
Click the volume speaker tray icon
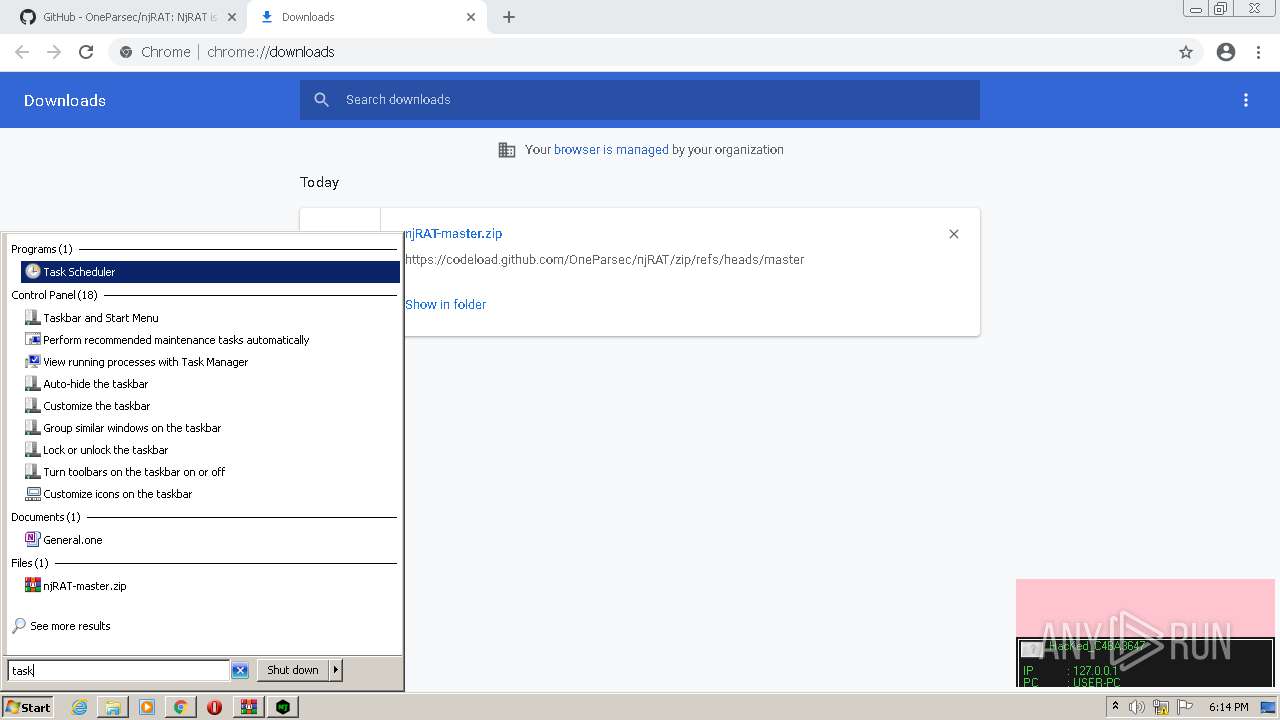pos(1137,707)
